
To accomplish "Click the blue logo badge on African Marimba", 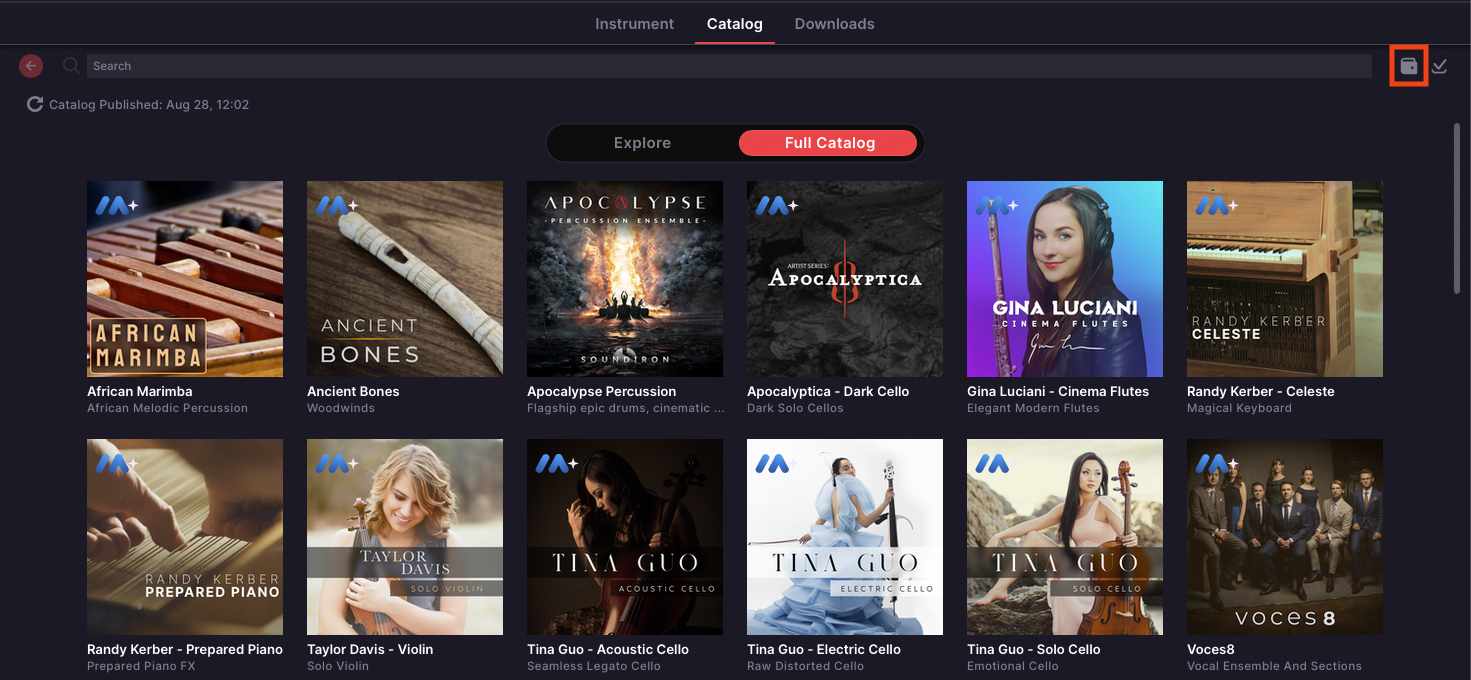I will click(117, 205).
